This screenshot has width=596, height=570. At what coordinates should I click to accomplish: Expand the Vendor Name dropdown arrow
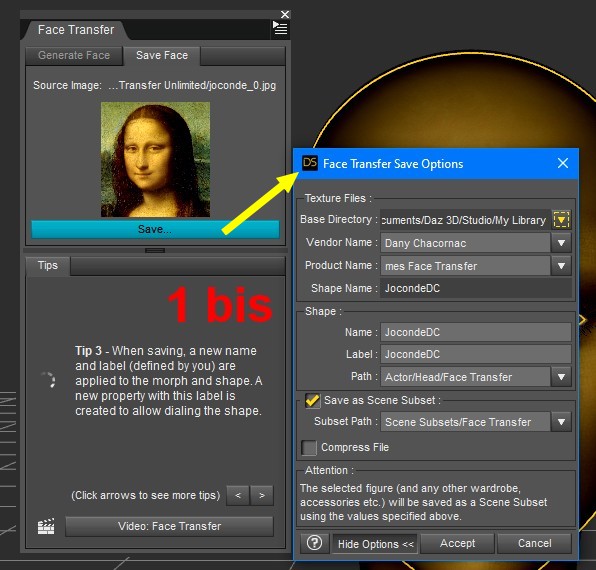[x=561, y=243]
